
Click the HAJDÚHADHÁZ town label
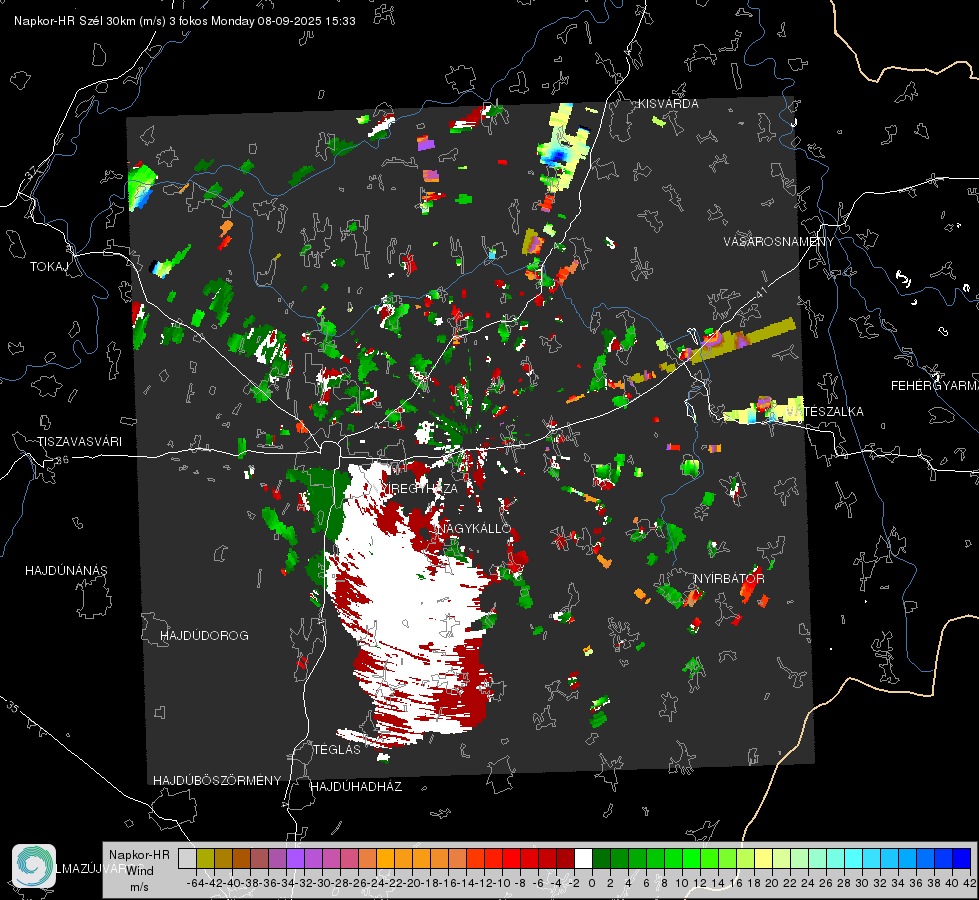tap(356, 786)
